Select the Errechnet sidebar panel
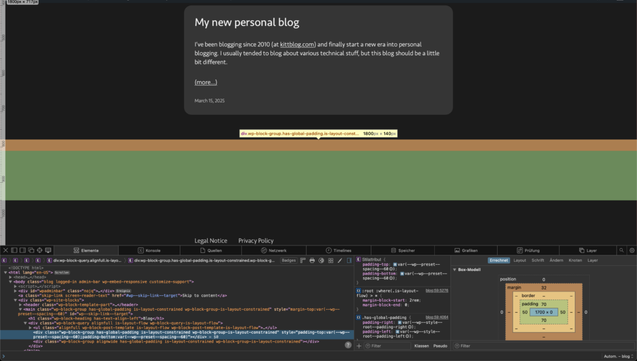This screenshot has width=637, height=361. pyautogui.click(x=499, y=260)
